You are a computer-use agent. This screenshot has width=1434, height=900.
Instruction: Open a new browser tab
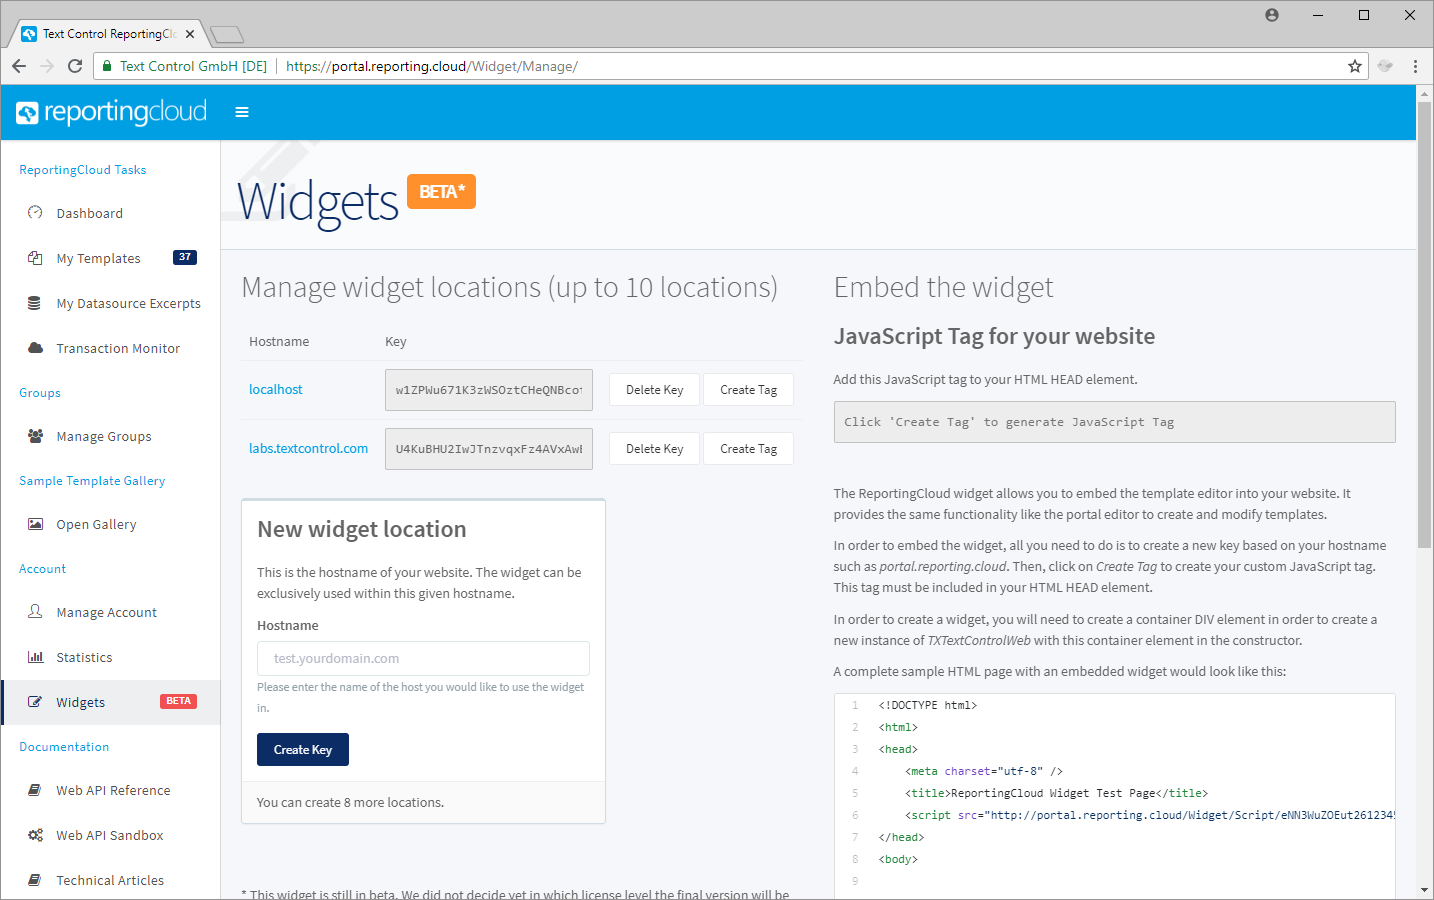pos(228,35)
